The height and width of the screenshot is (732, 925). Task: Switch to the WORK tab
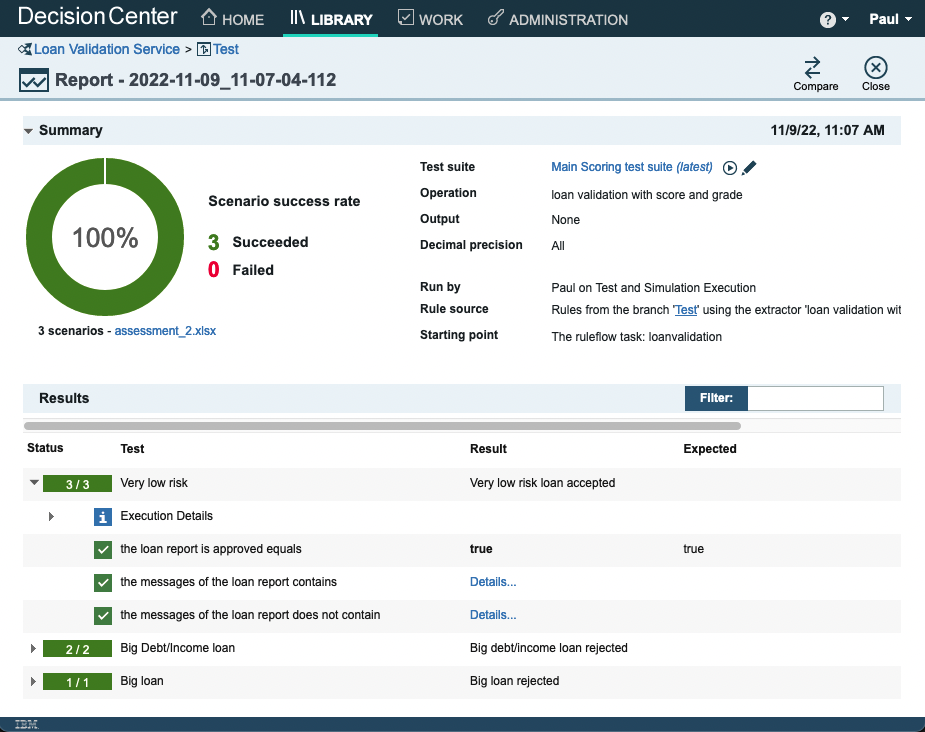(430, 19)
